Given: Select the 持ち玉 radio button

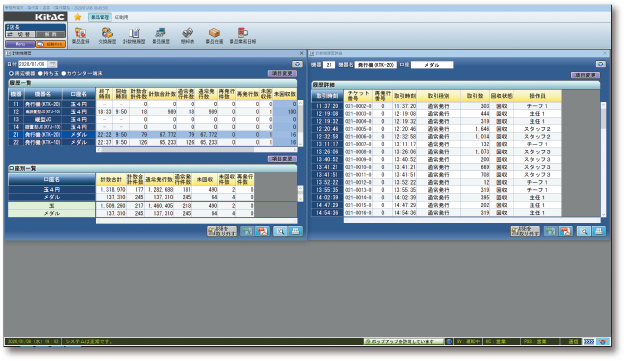Looking at the screenshot, I should click(40, 74).
